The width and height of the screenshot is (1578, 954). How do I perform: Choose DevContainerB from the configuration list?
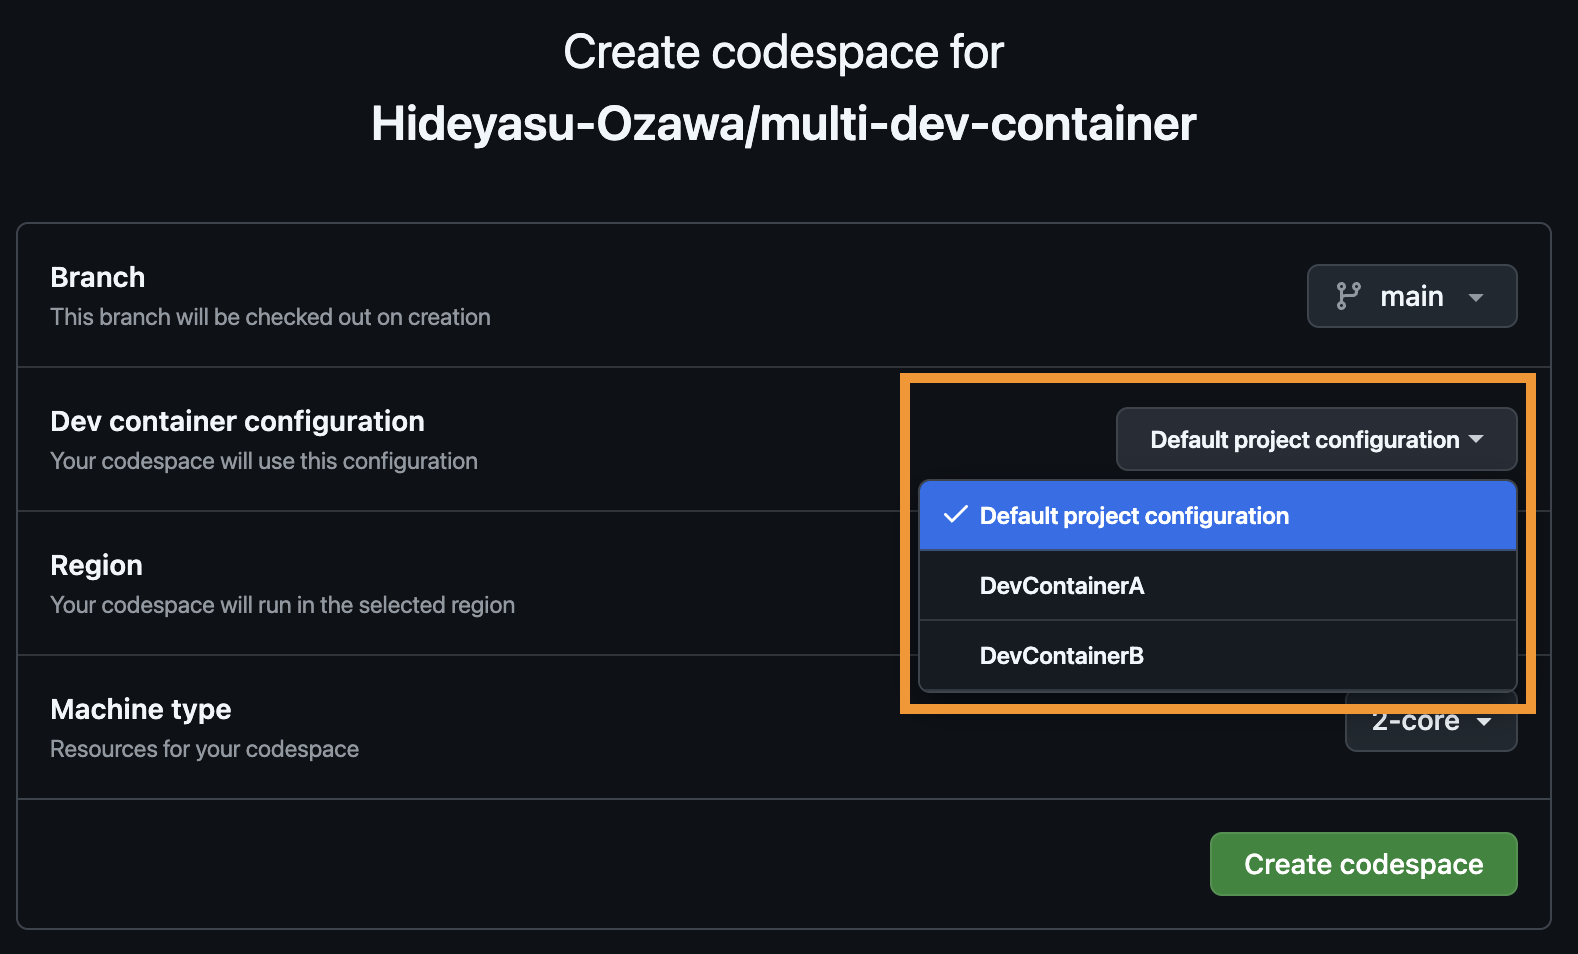tap(1218, 656)
